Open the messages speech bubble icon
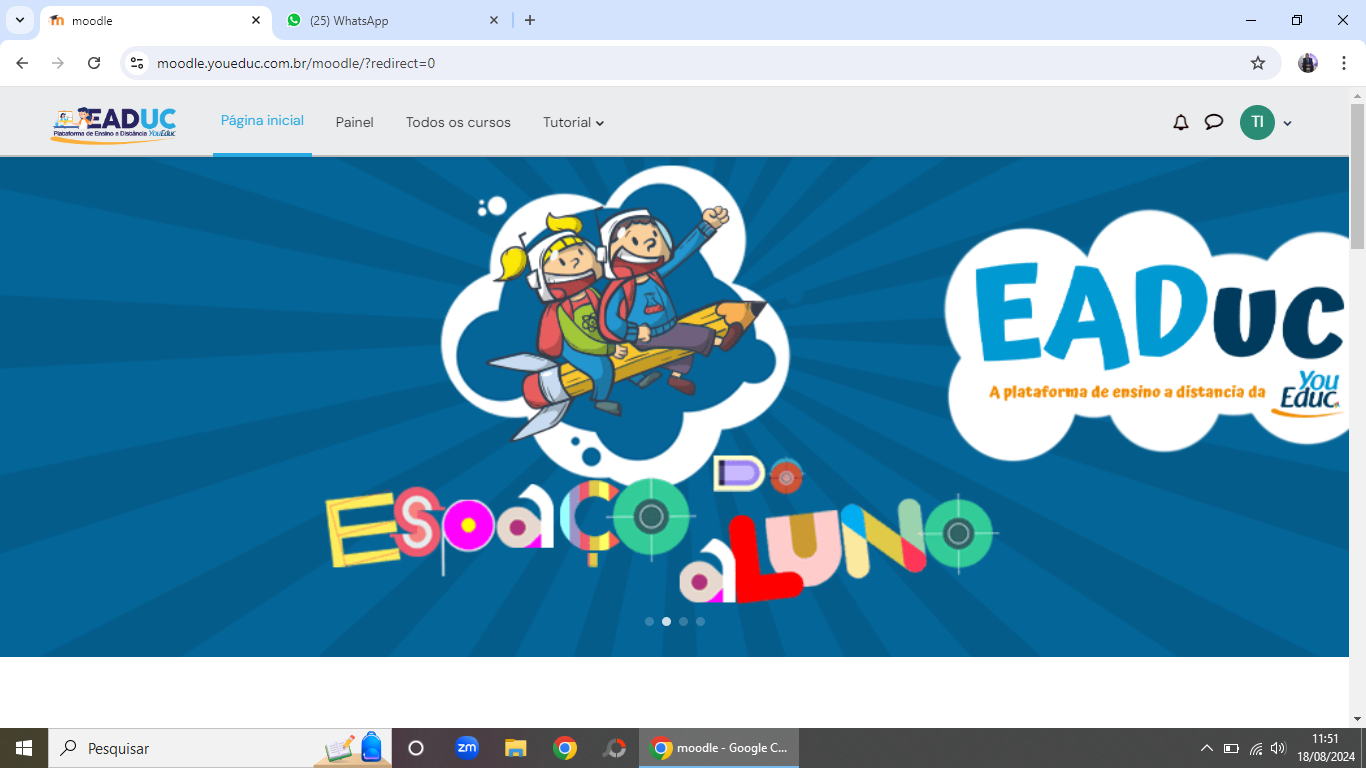1366x768 pixels. (x=1214, y=122)
